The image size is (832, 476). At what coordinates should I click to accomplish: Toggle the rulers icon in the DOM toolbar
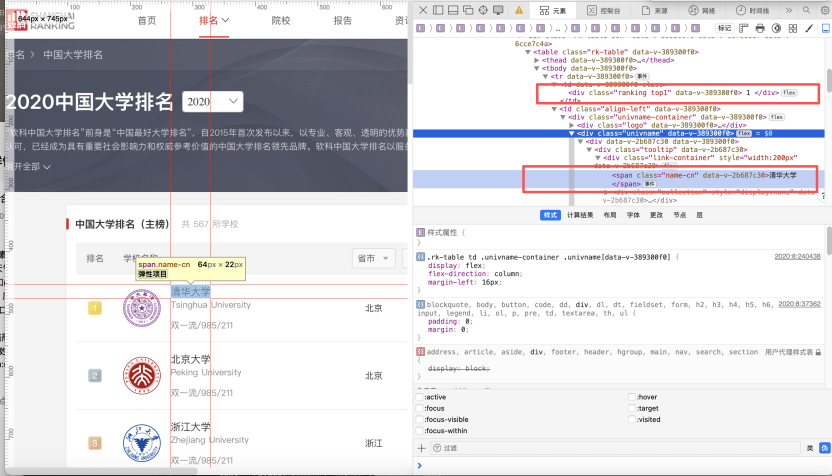(x=744, y=28)
